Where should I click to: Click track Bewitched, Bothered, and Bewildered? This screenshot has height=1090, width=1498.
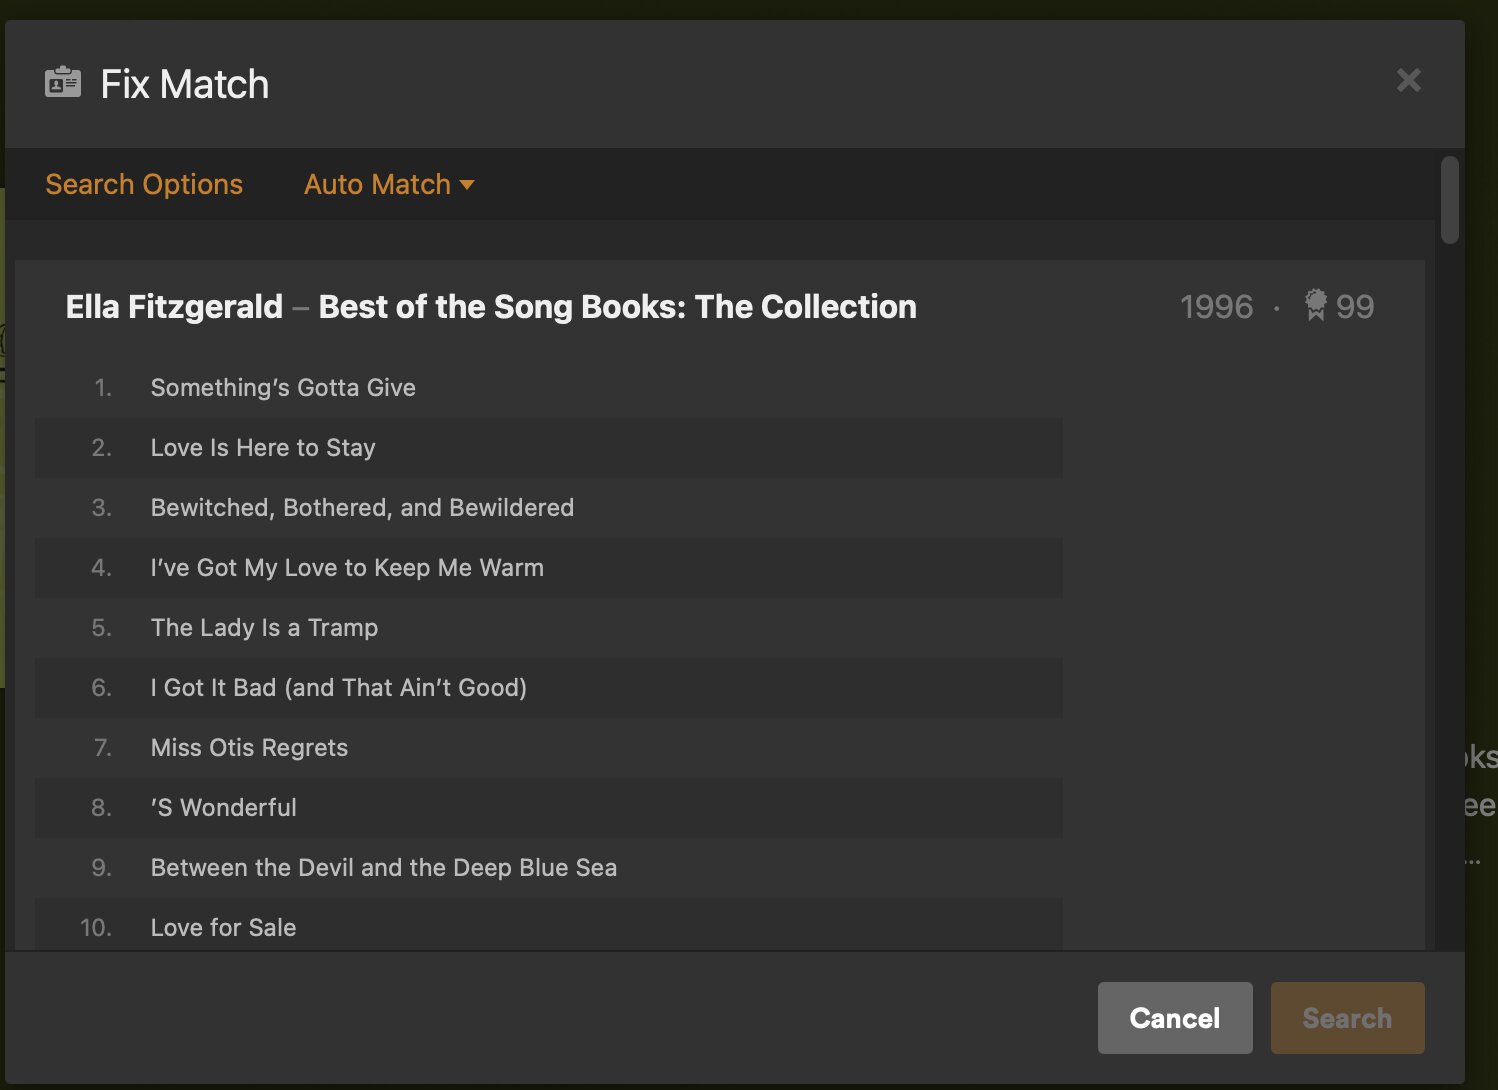[x=549, y=508]
